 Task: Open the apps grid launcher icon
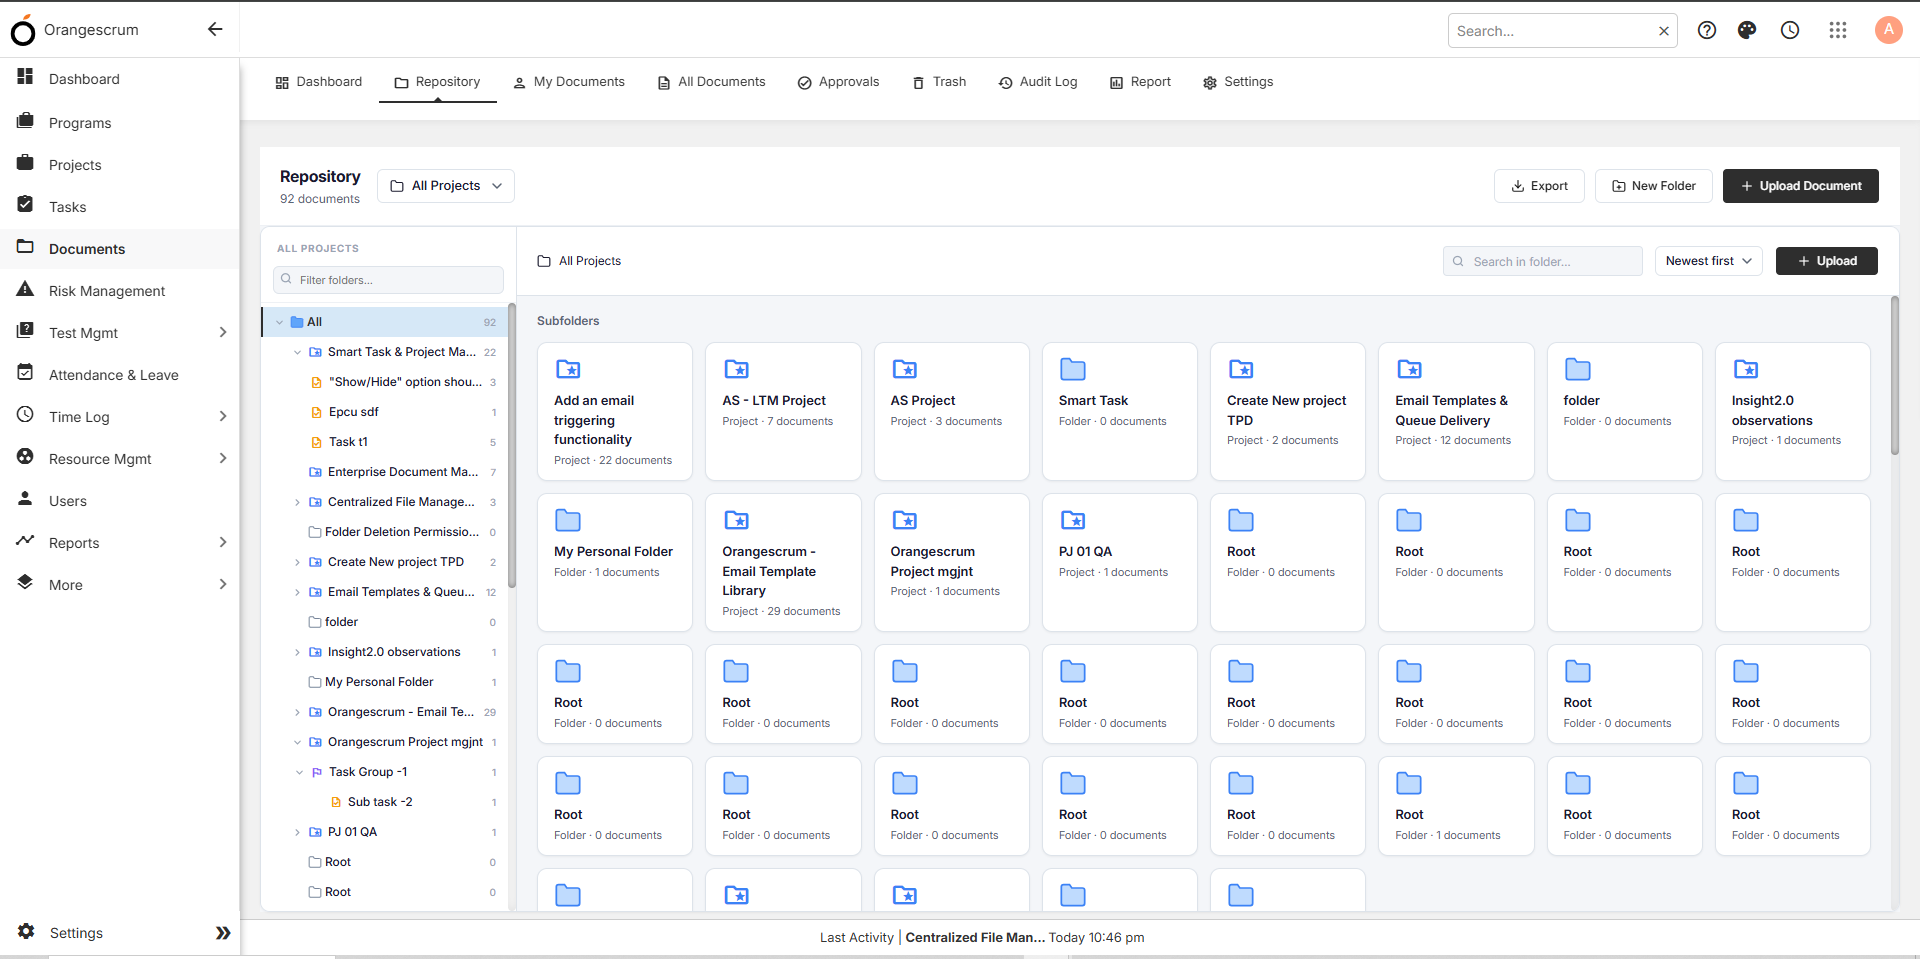[1838, 30]
